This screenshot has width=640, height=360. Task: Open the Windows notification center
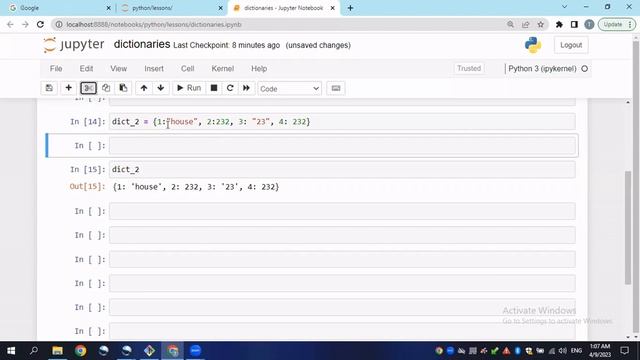(x=624, y=351)
